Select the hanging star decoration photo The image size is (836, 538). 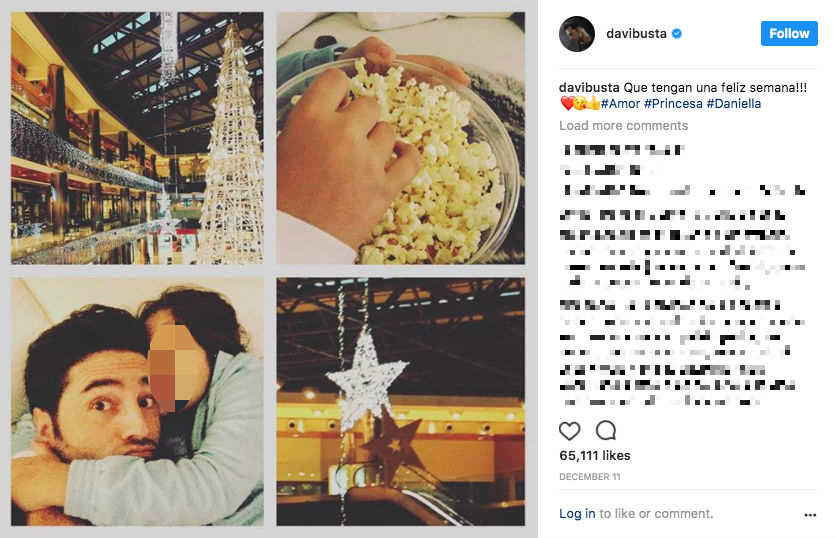point(400,402)
